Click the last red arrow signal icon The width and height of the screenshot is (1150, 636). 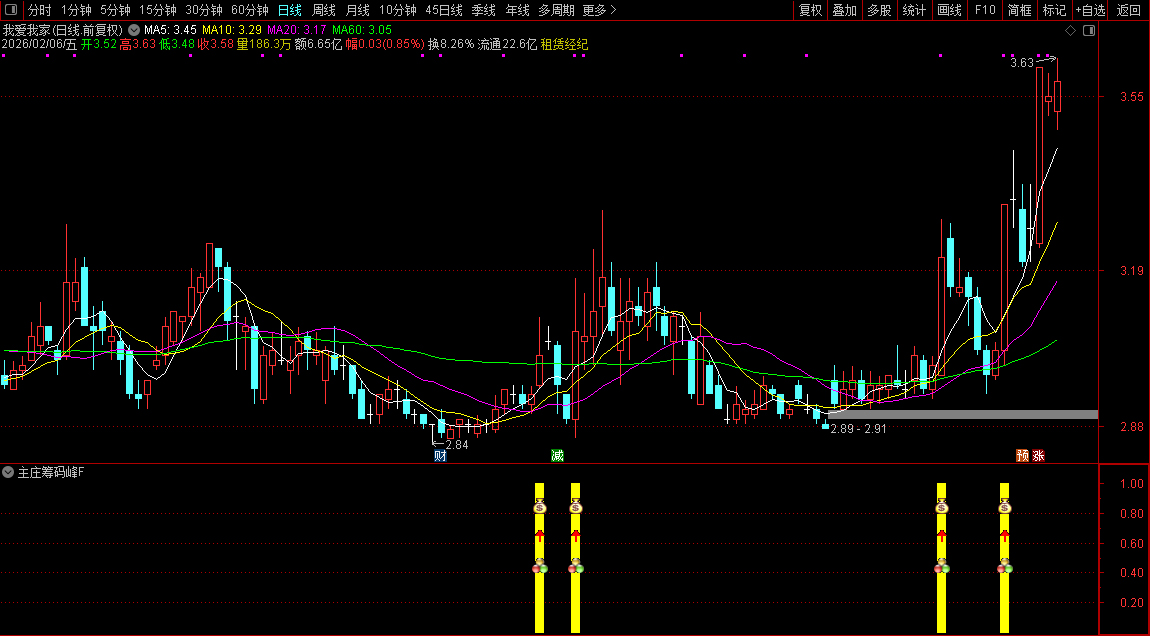point(1005,537)
